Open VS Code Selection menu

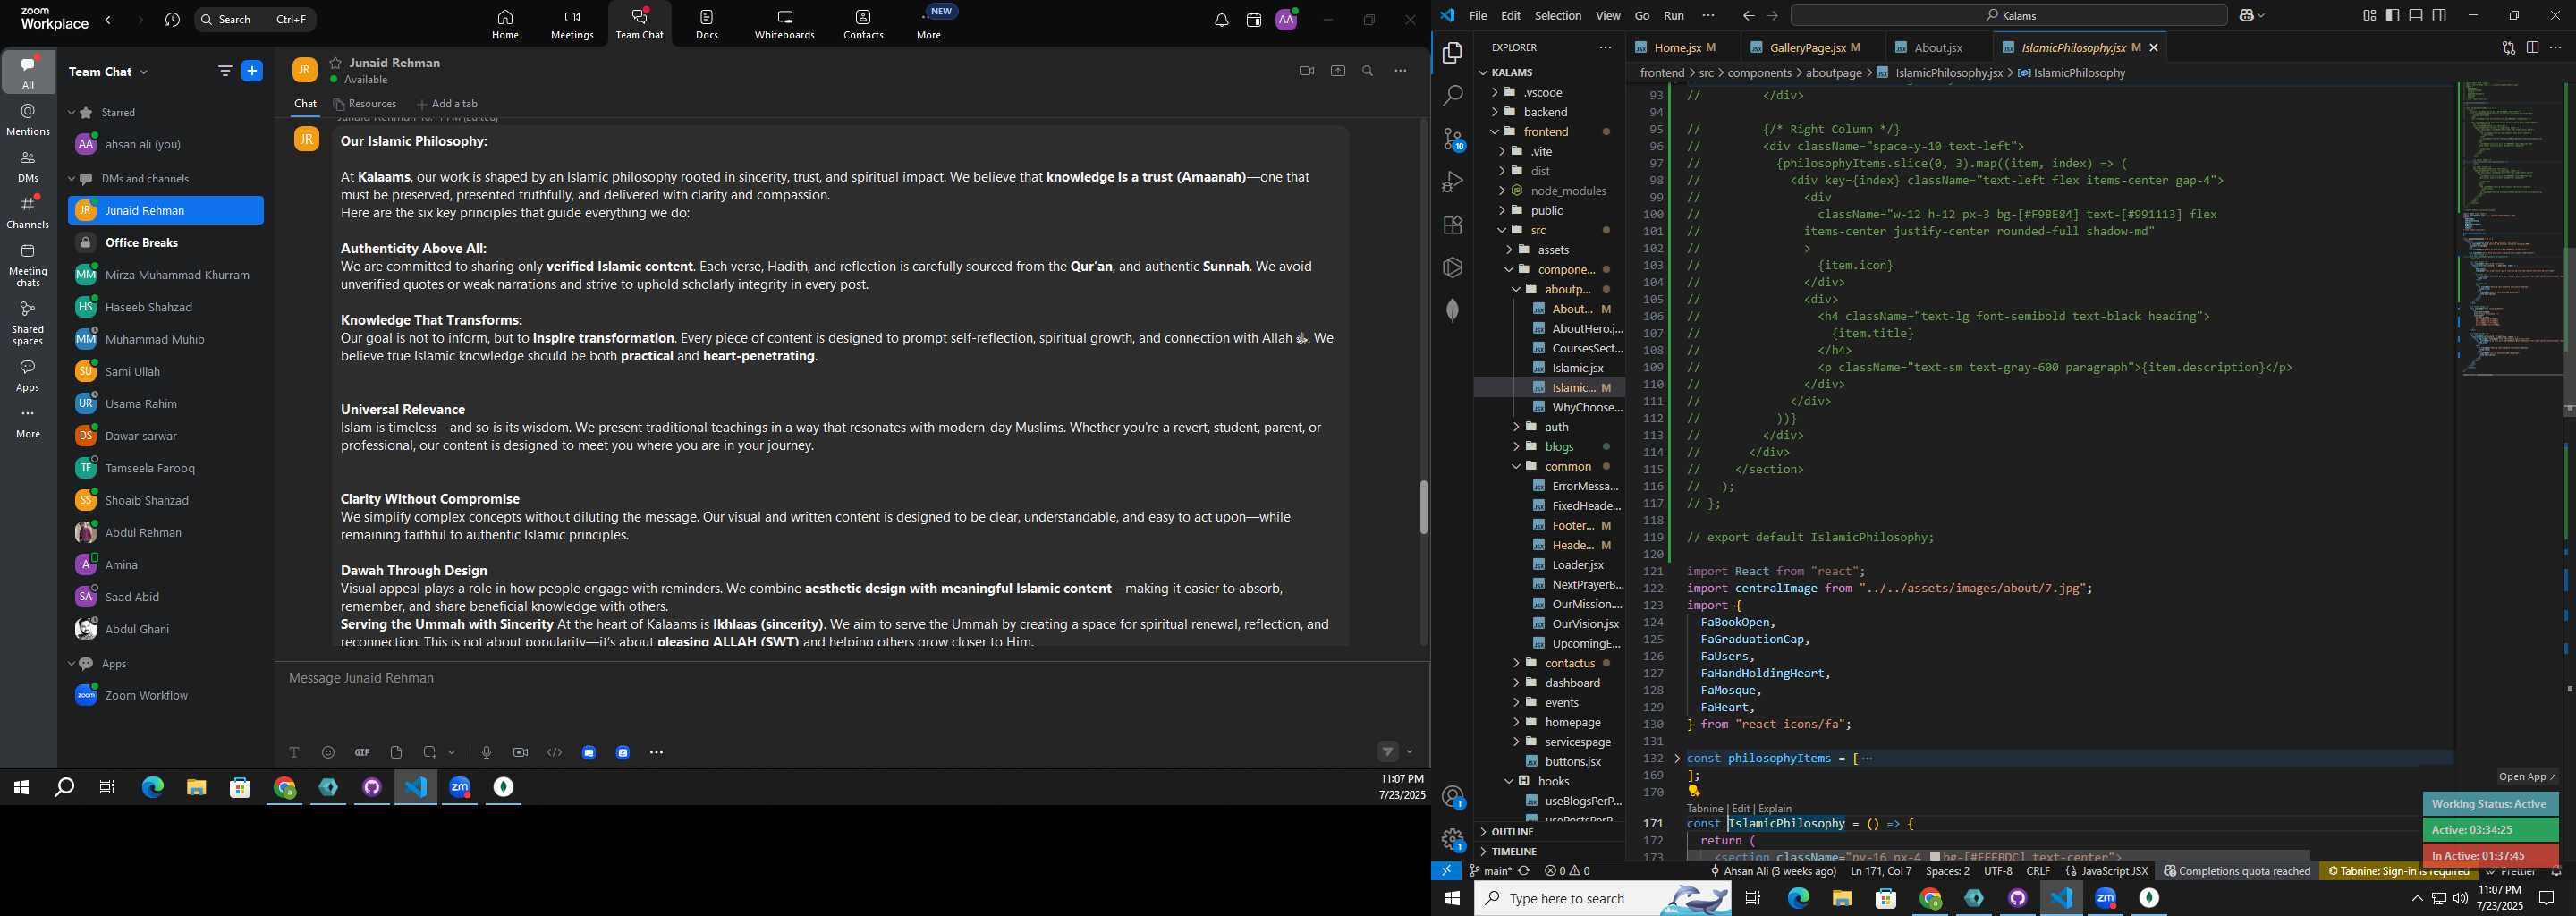(x=1558, y=16)
